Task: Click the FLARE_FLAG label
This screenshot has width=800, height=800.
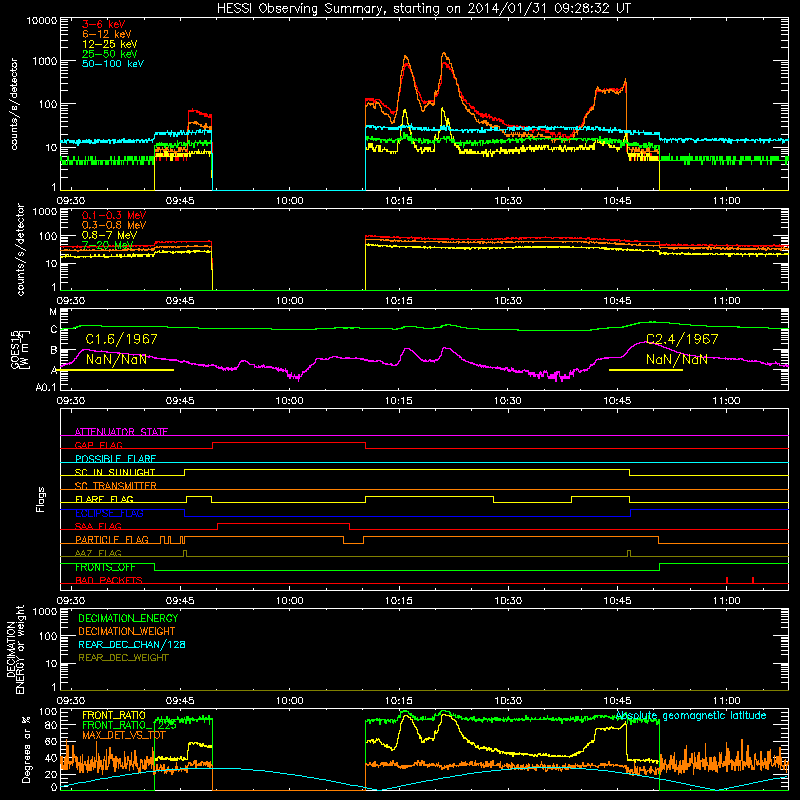Action: coord(104,499)
